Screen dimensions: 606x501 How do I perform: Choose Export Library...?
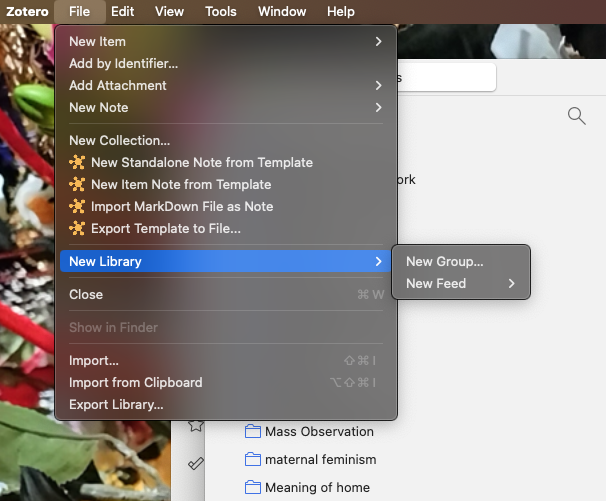tap(225, 404)
